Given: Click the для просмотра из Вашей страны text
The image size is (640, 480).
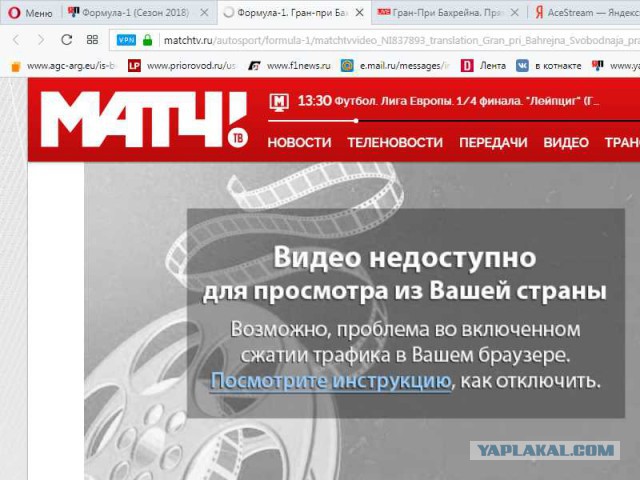Looking at the screenshot, I should (x=404, y=291).
